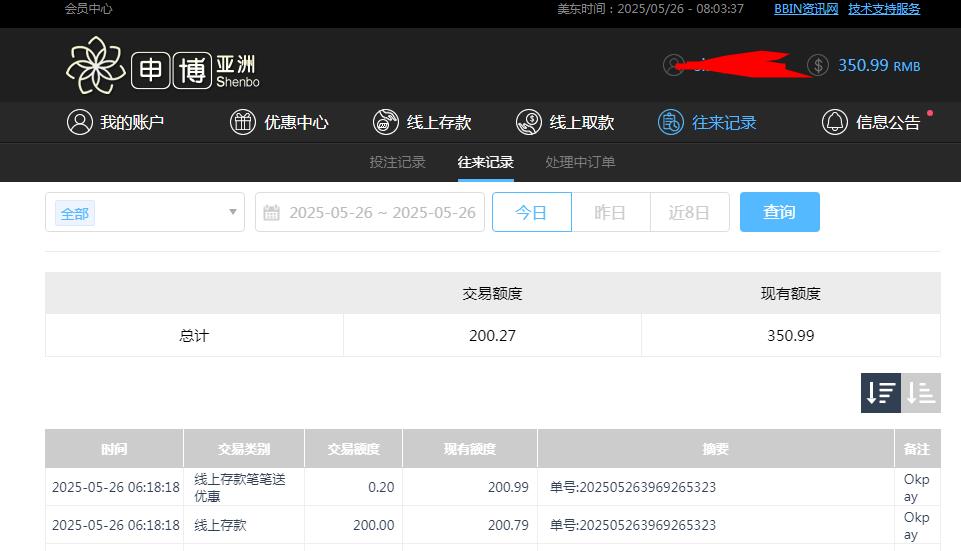Click the 200.99 balance cell
961x551 pixels.
pyautogui.click(x=508, y=487)
